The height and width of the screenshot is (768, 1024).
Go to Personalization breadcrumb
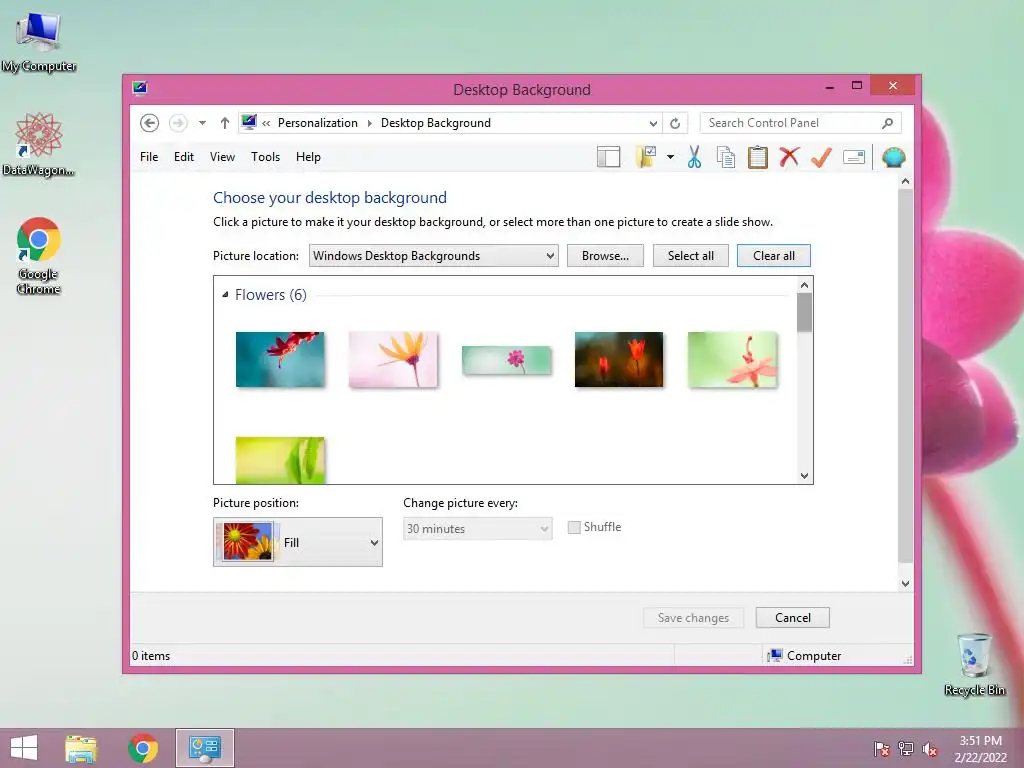(318, 123)
